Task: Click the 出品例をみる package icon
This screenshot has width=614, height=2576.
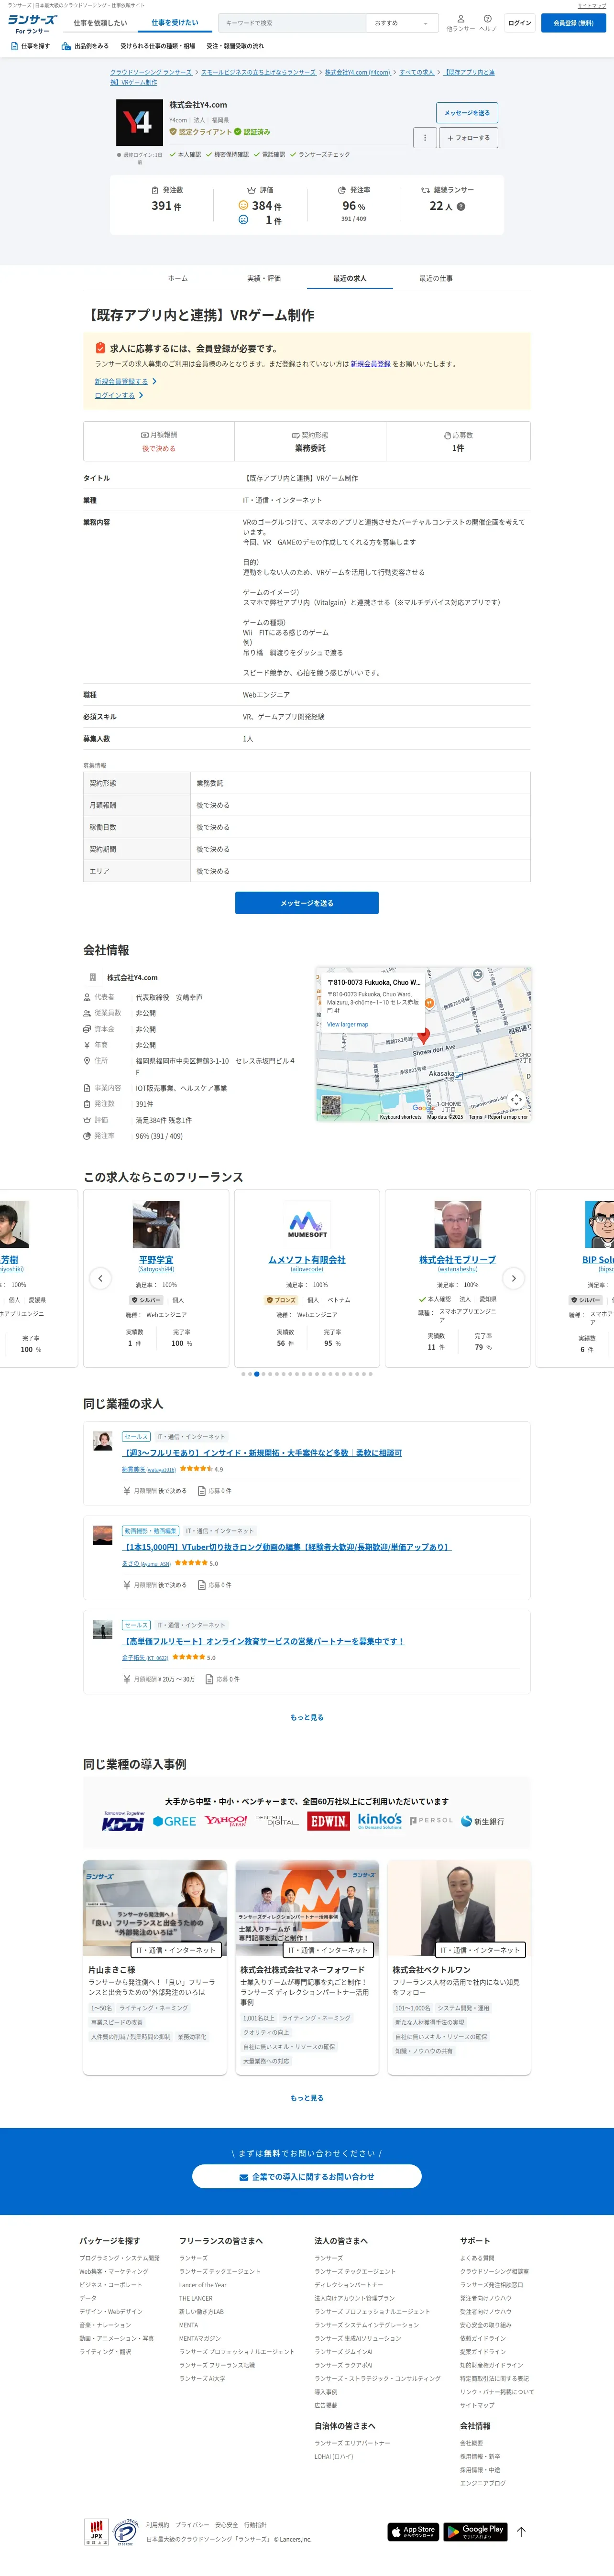Action: (x=66, y=46)
